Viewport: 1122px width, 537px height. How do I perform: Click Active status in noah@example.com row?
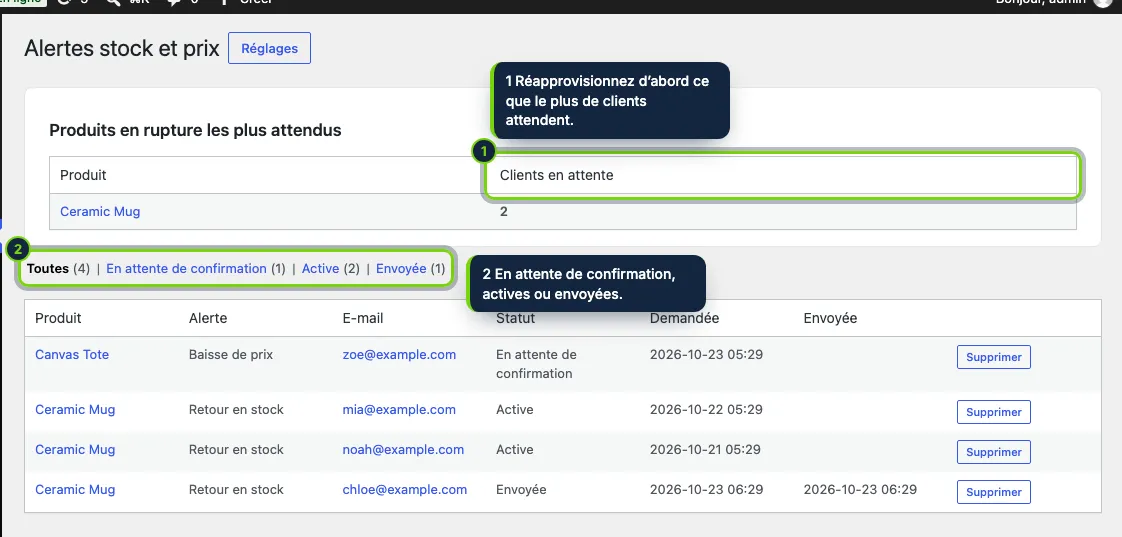(x=514, y=450)
